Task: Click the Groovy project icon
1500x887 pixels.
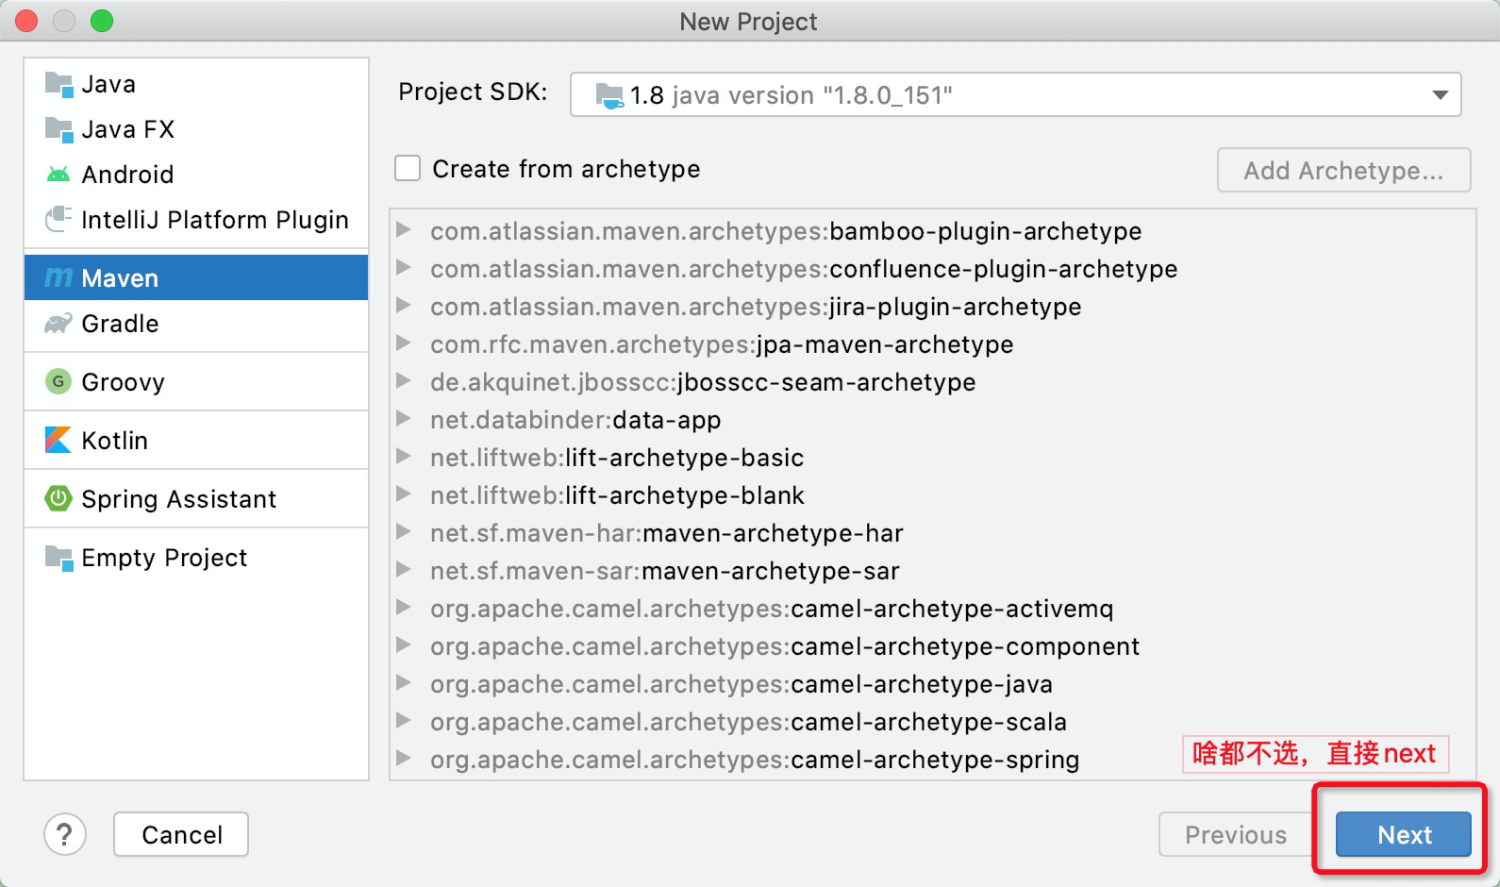Action: [x=59, y=382]
